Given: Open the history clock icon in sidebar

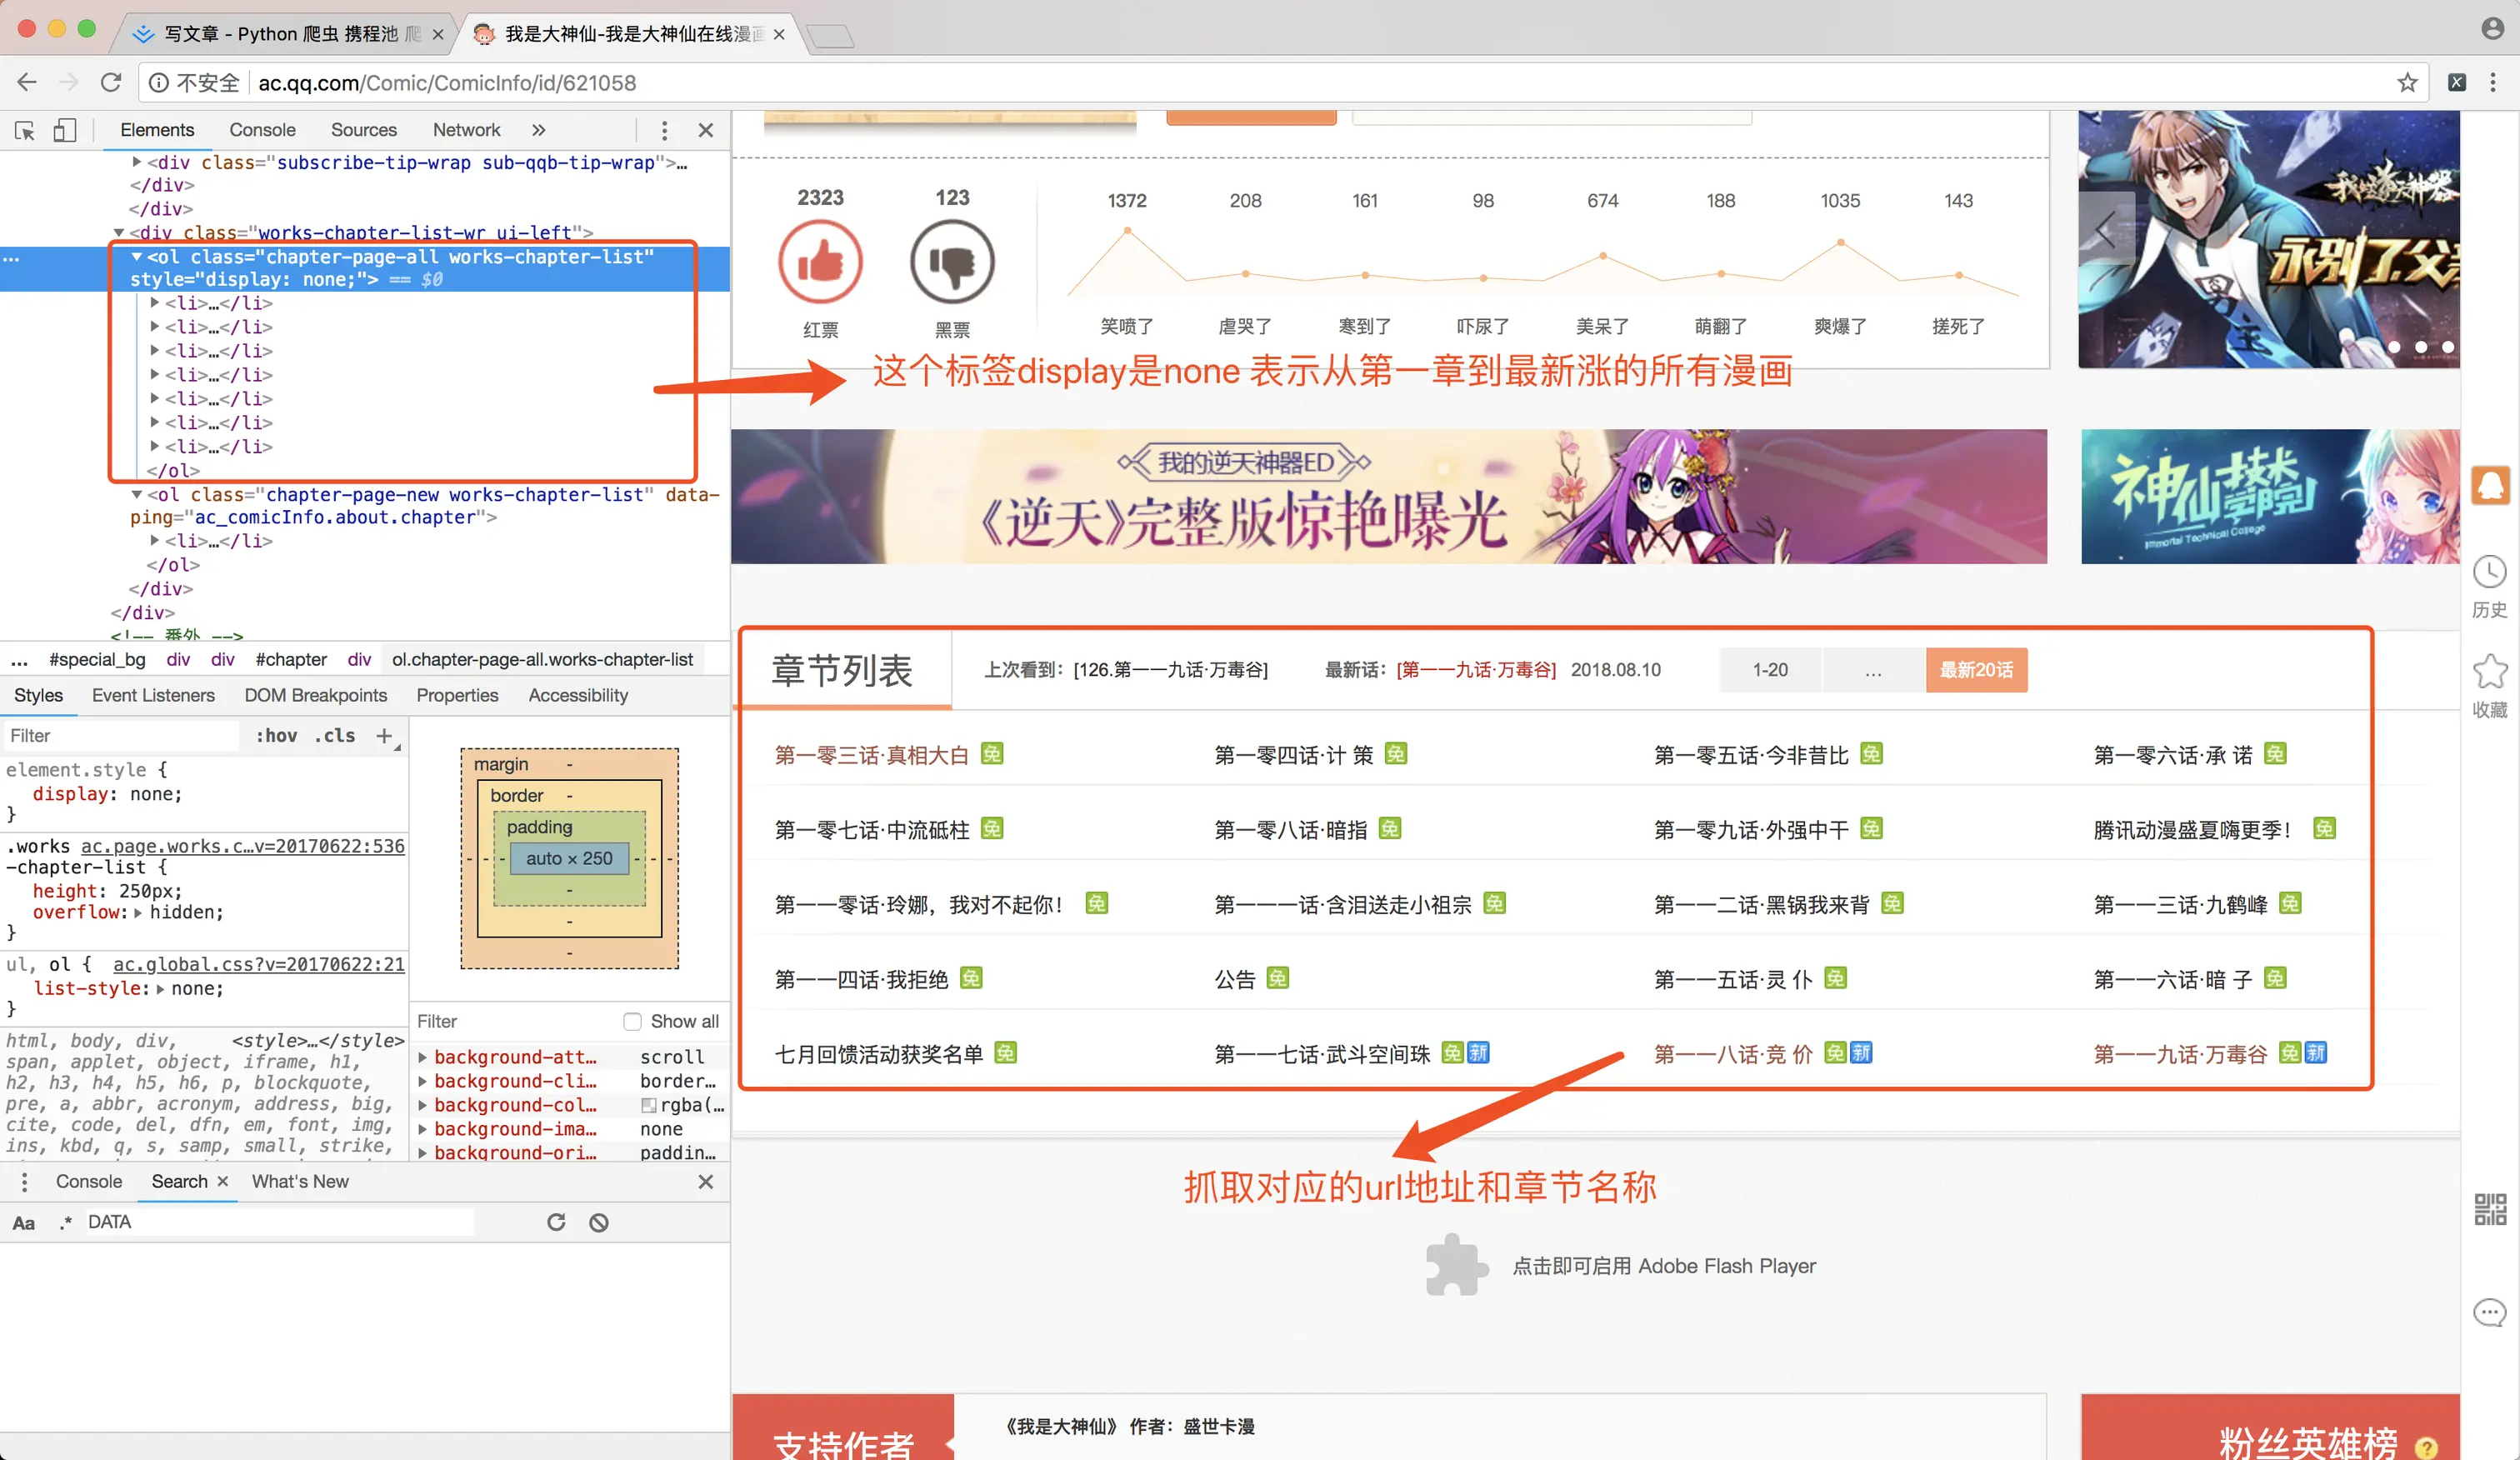Looking at the screenshot, I should (2490, 572).
